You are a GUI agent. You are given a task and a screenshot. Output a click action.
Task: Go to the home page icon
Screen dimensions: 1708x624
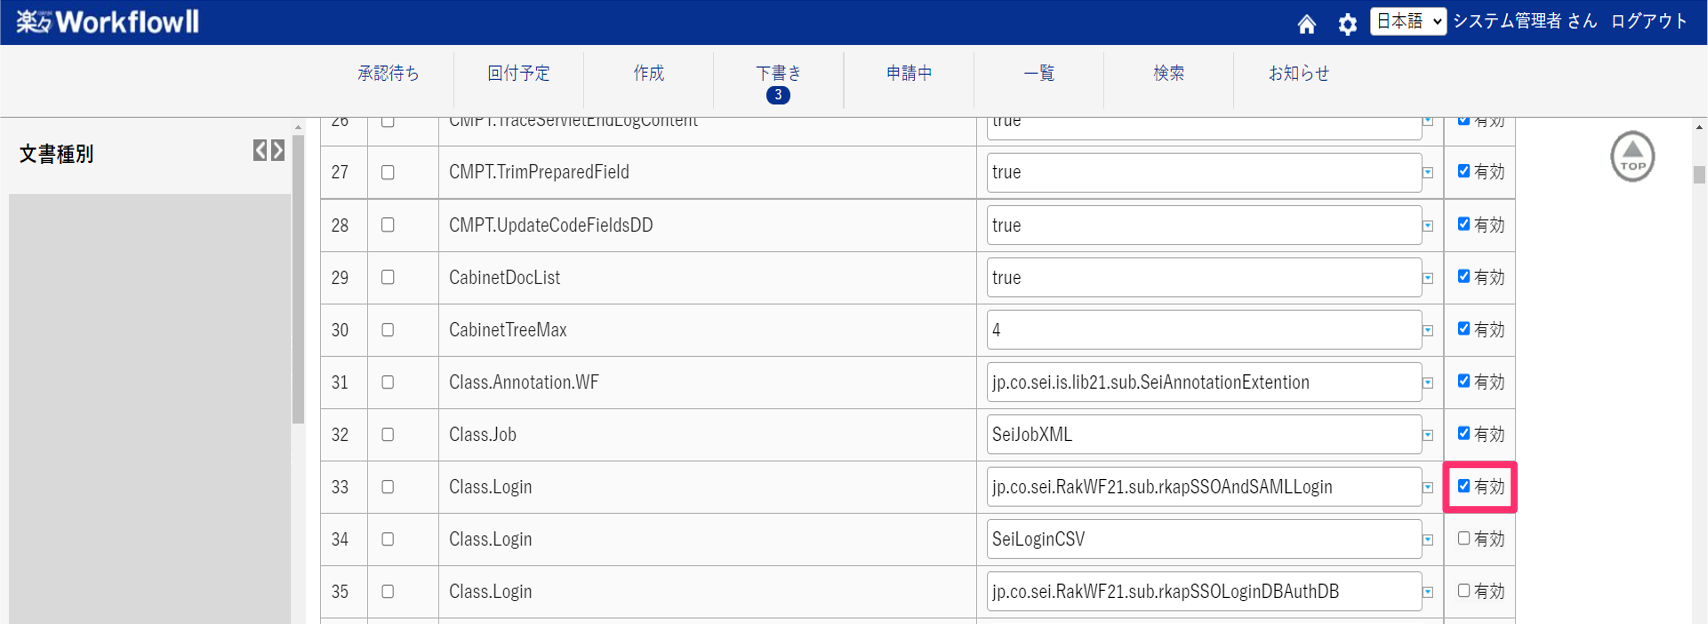(1306, 24)
